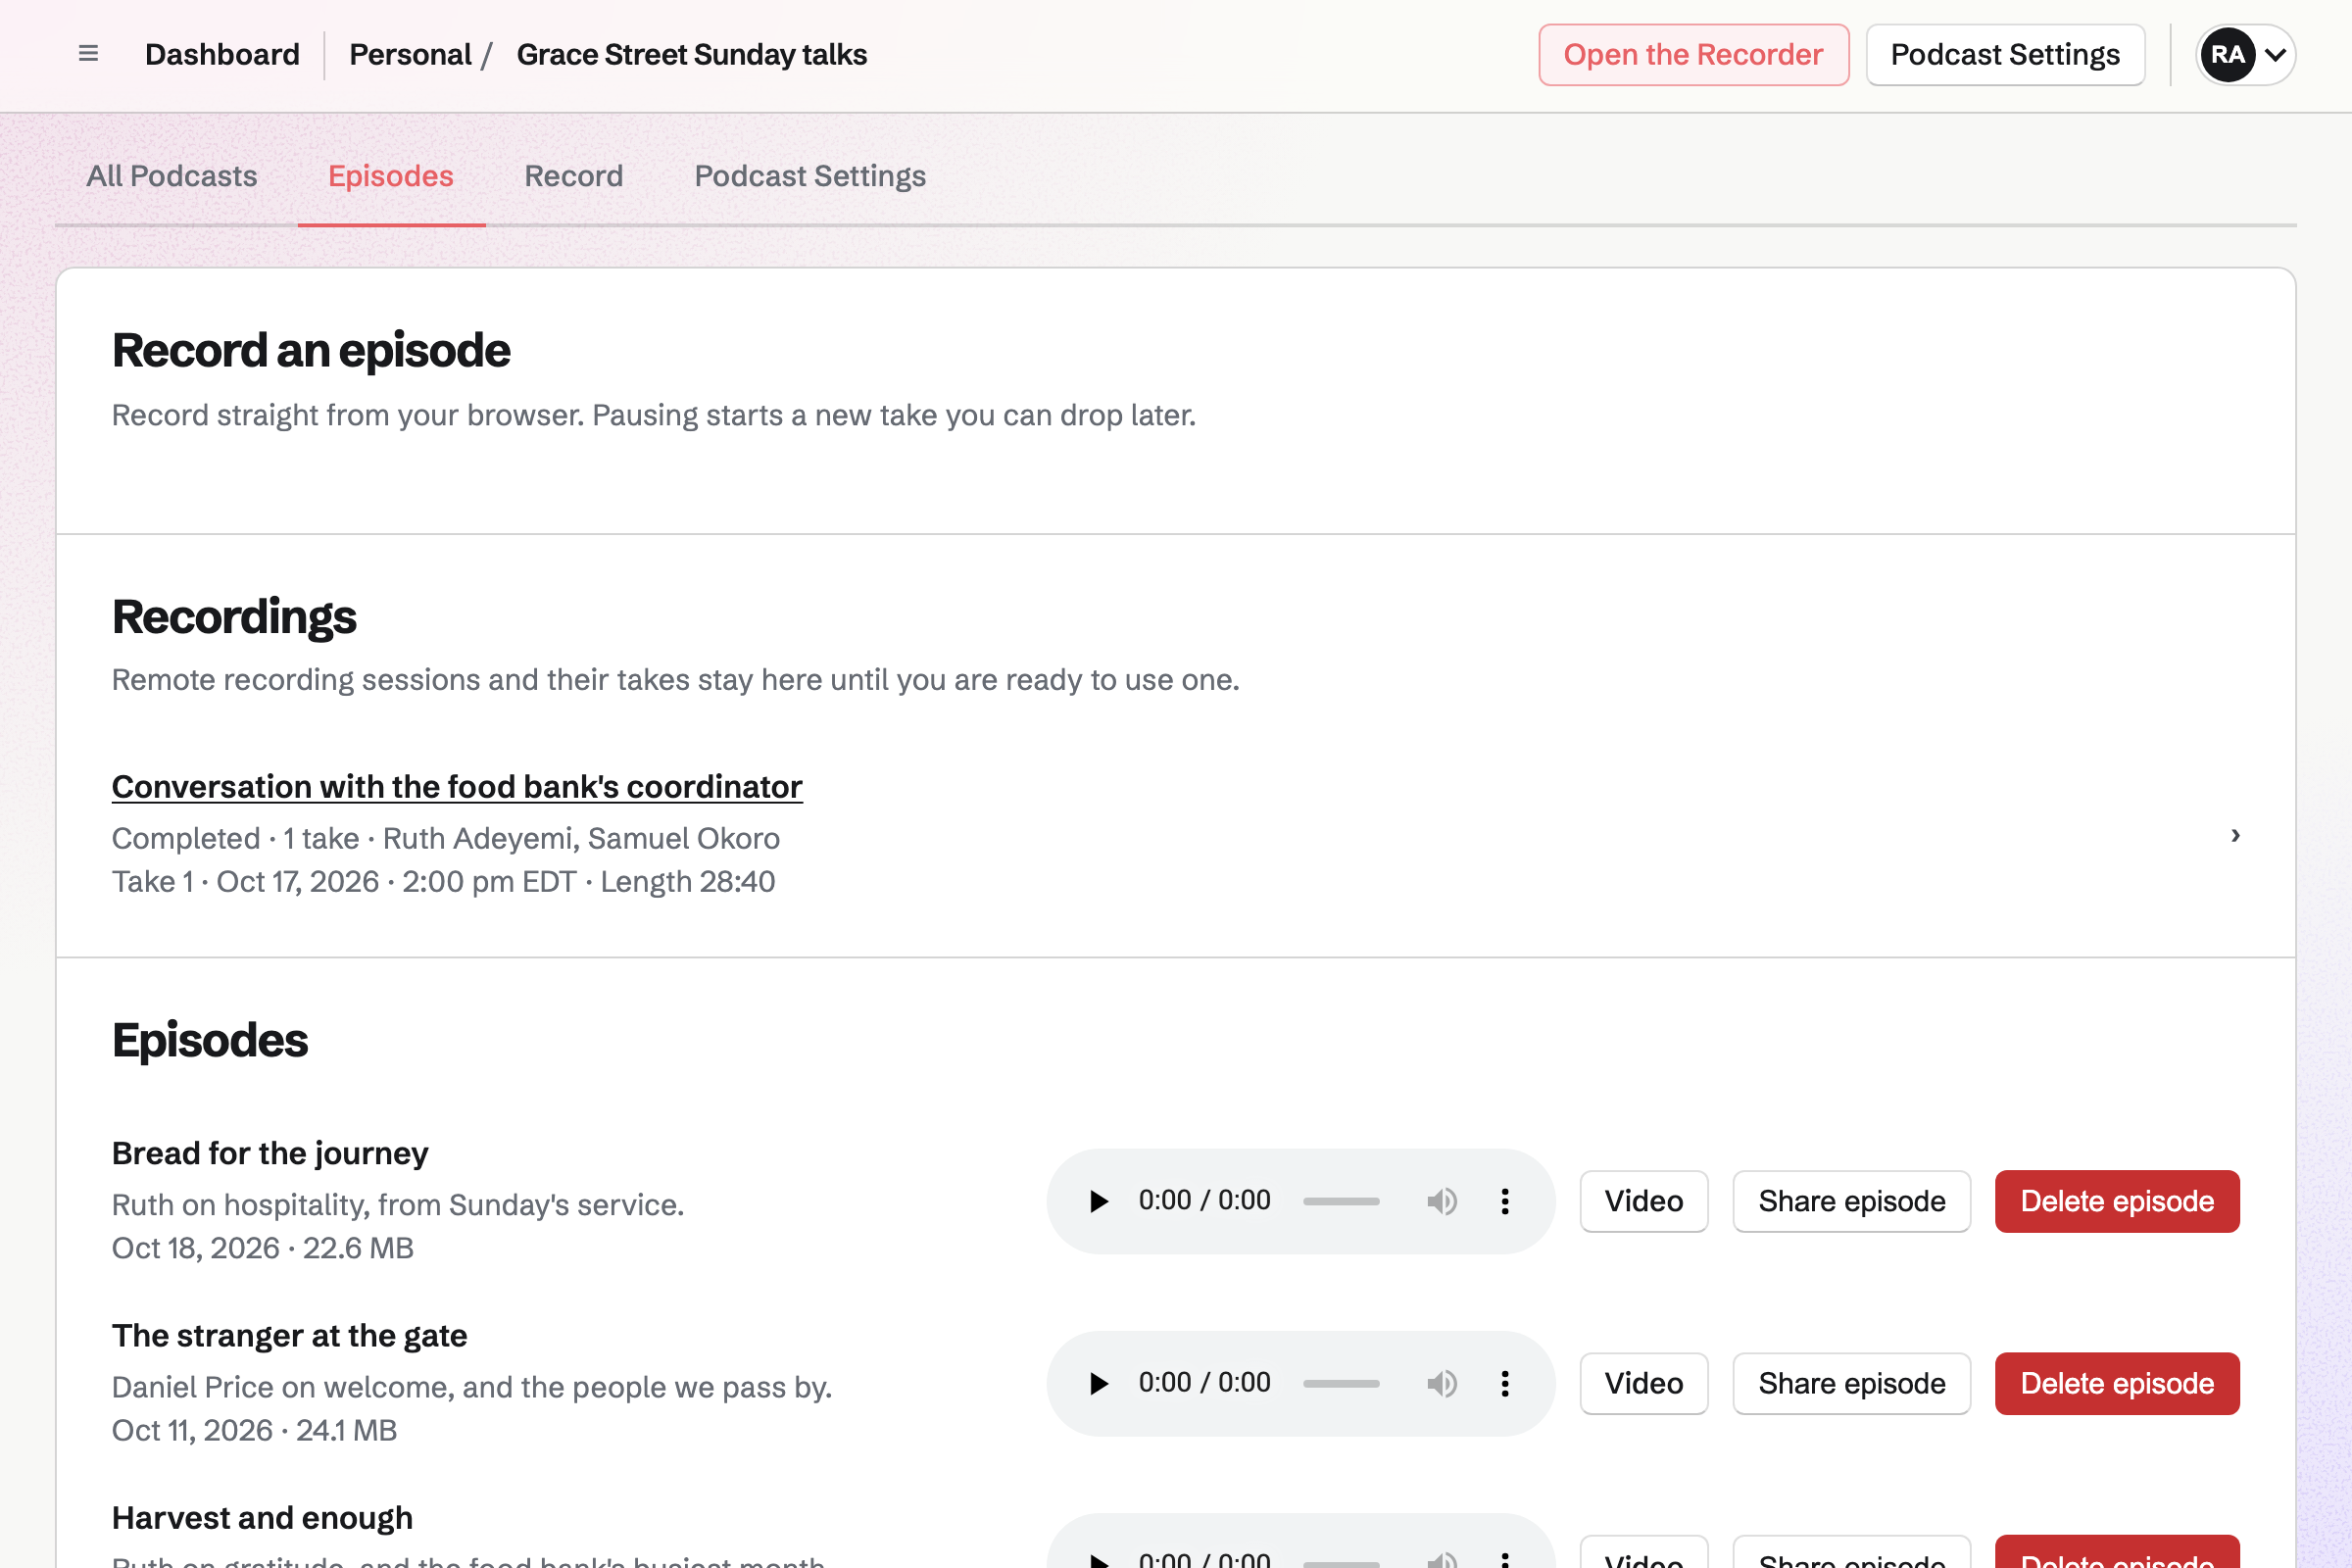Click the Record an episode heading
Image resolution: width=2352 pixels, height=1568 pixels.
click(311, 350)
